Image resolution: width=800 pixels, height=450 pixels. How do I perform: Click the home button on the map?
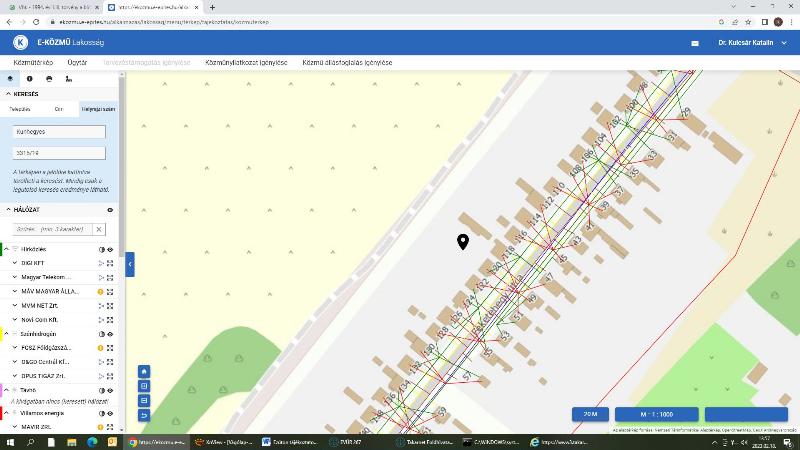144,371
